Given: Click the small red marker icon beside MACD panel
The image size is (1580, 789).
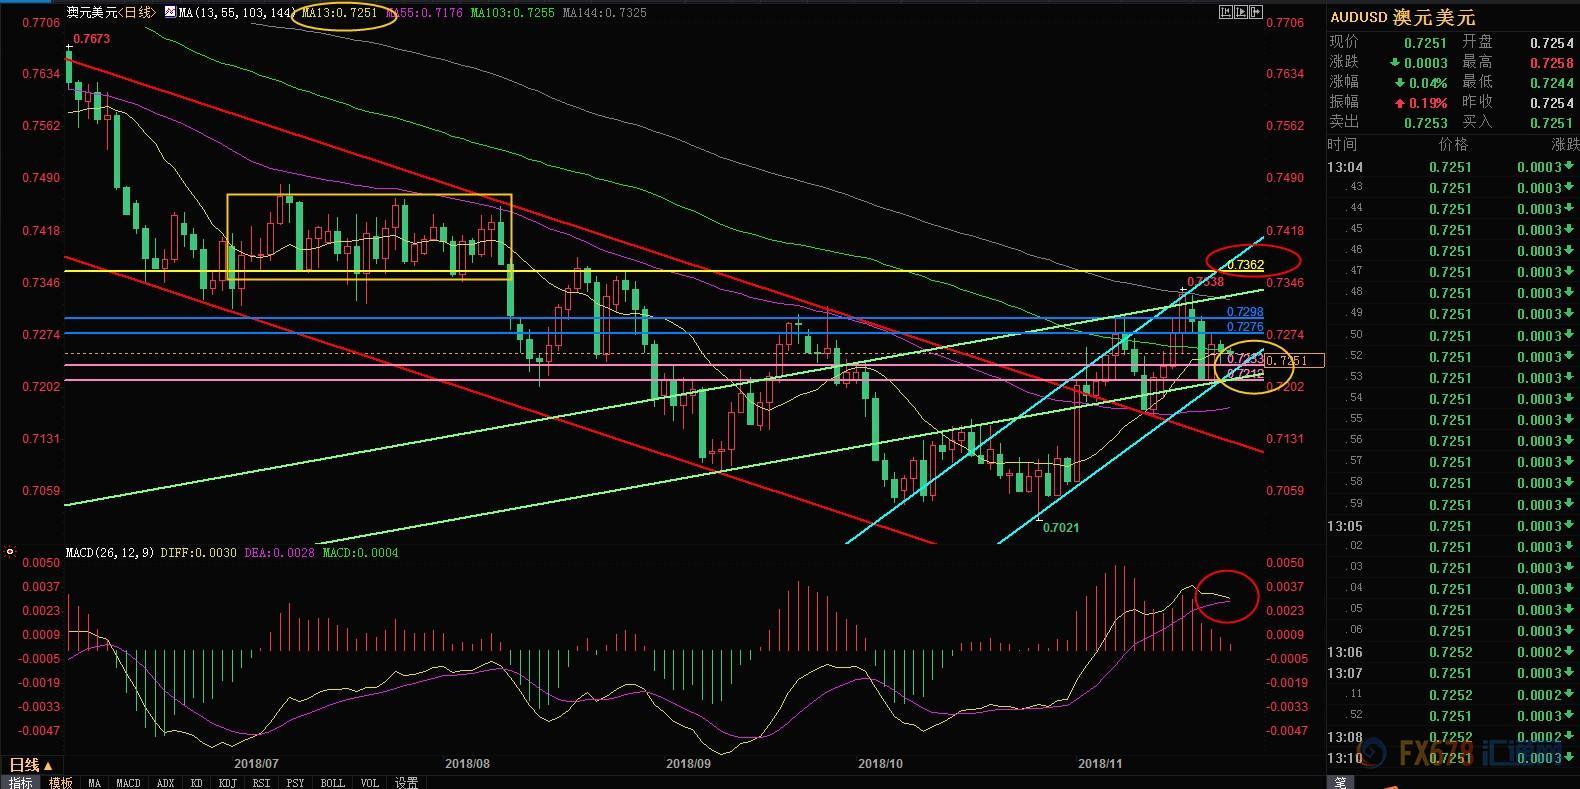Looking at the screenshot, I should point(9,551).
